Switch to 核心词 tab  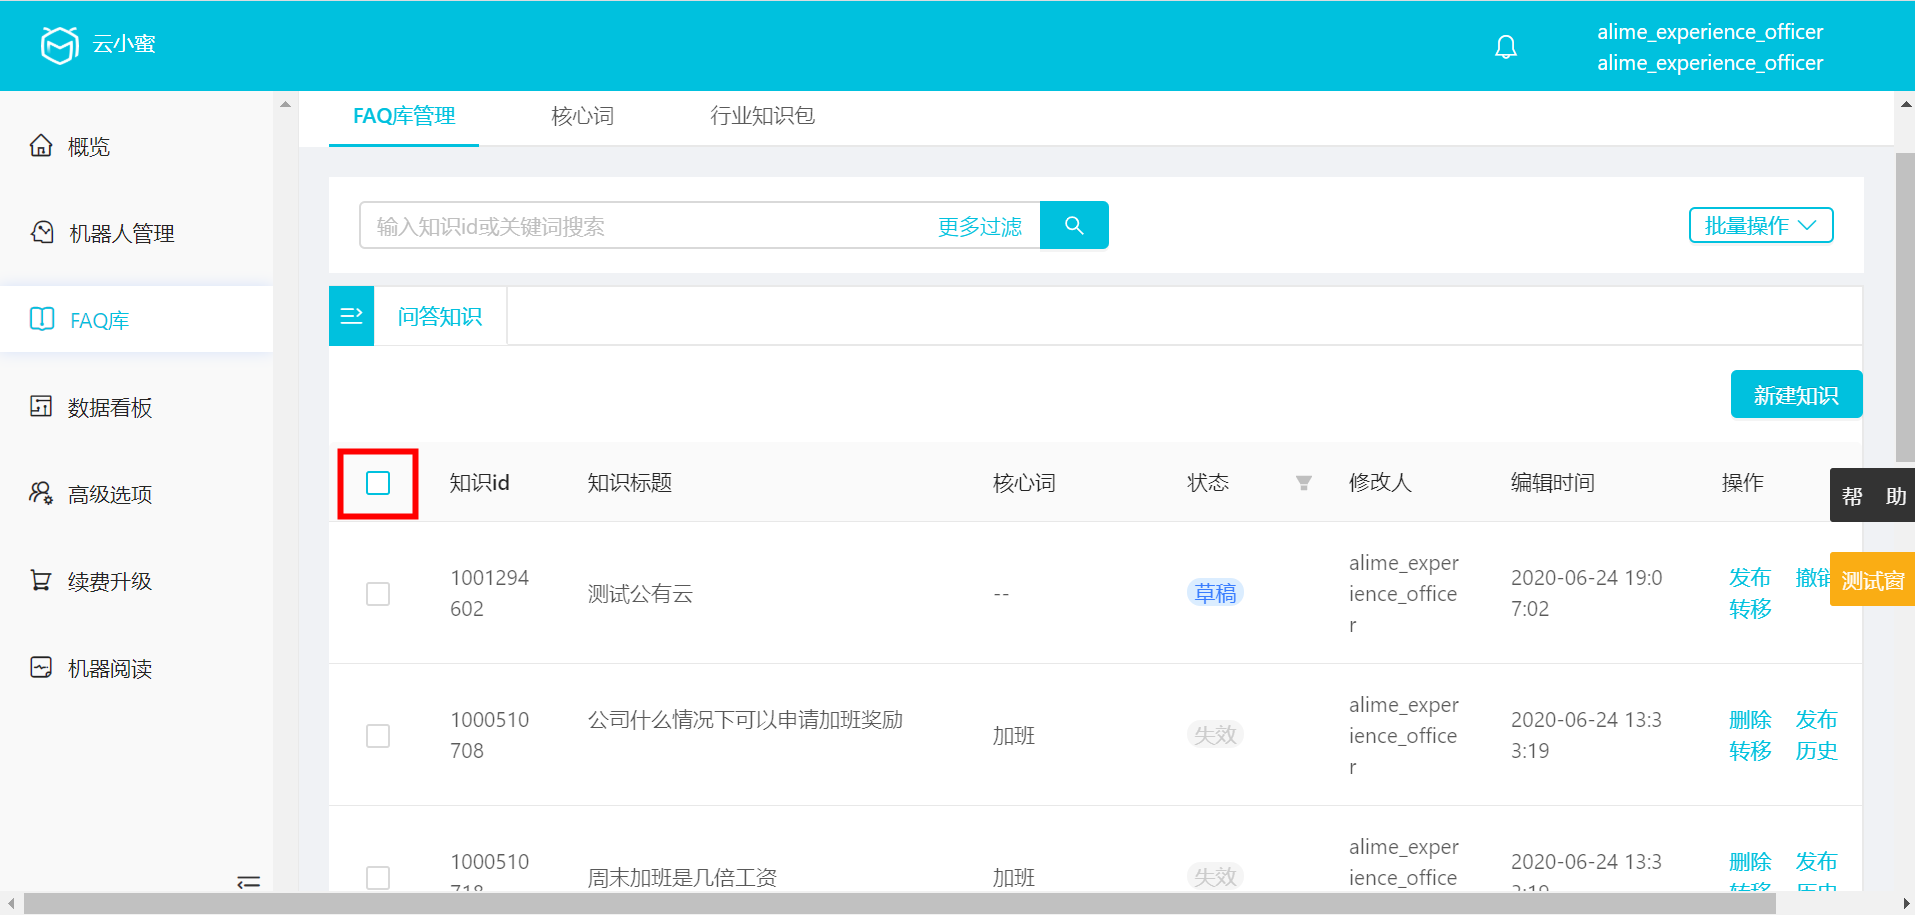point(582,116)
